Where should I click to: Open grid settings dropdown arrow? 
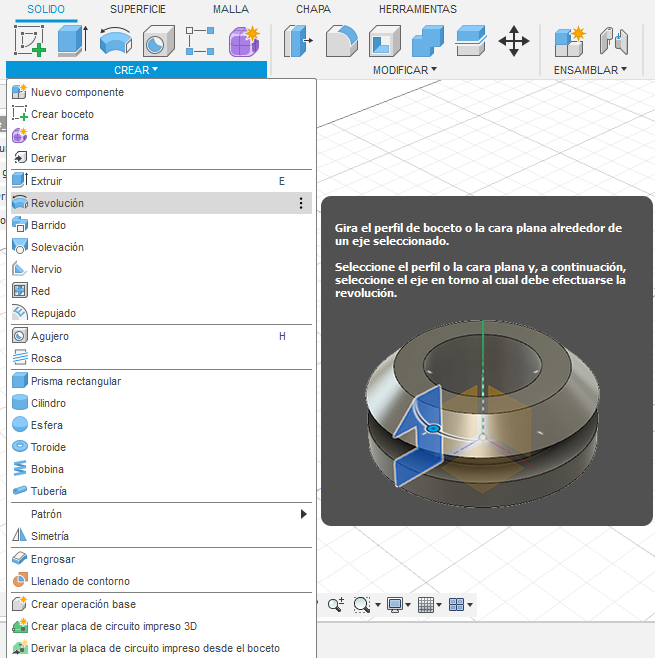[x=439, y=605]
